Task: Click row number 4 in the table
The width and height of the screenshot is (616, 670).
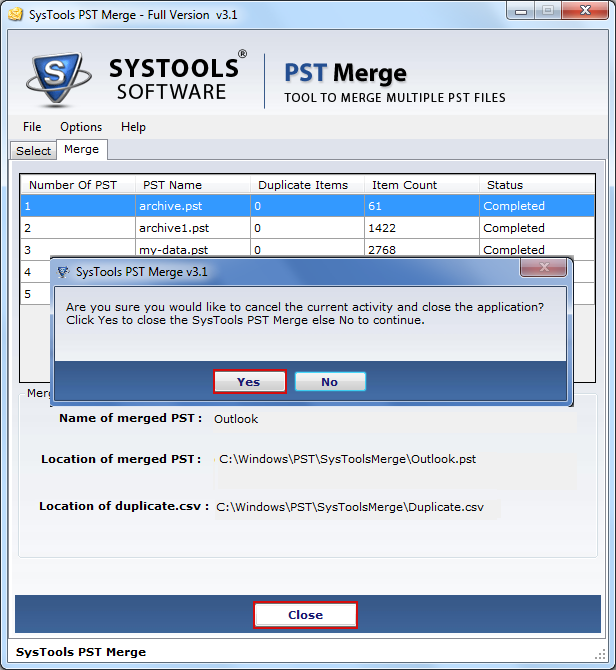Action: pyautogui.click(x=28, y=272)
